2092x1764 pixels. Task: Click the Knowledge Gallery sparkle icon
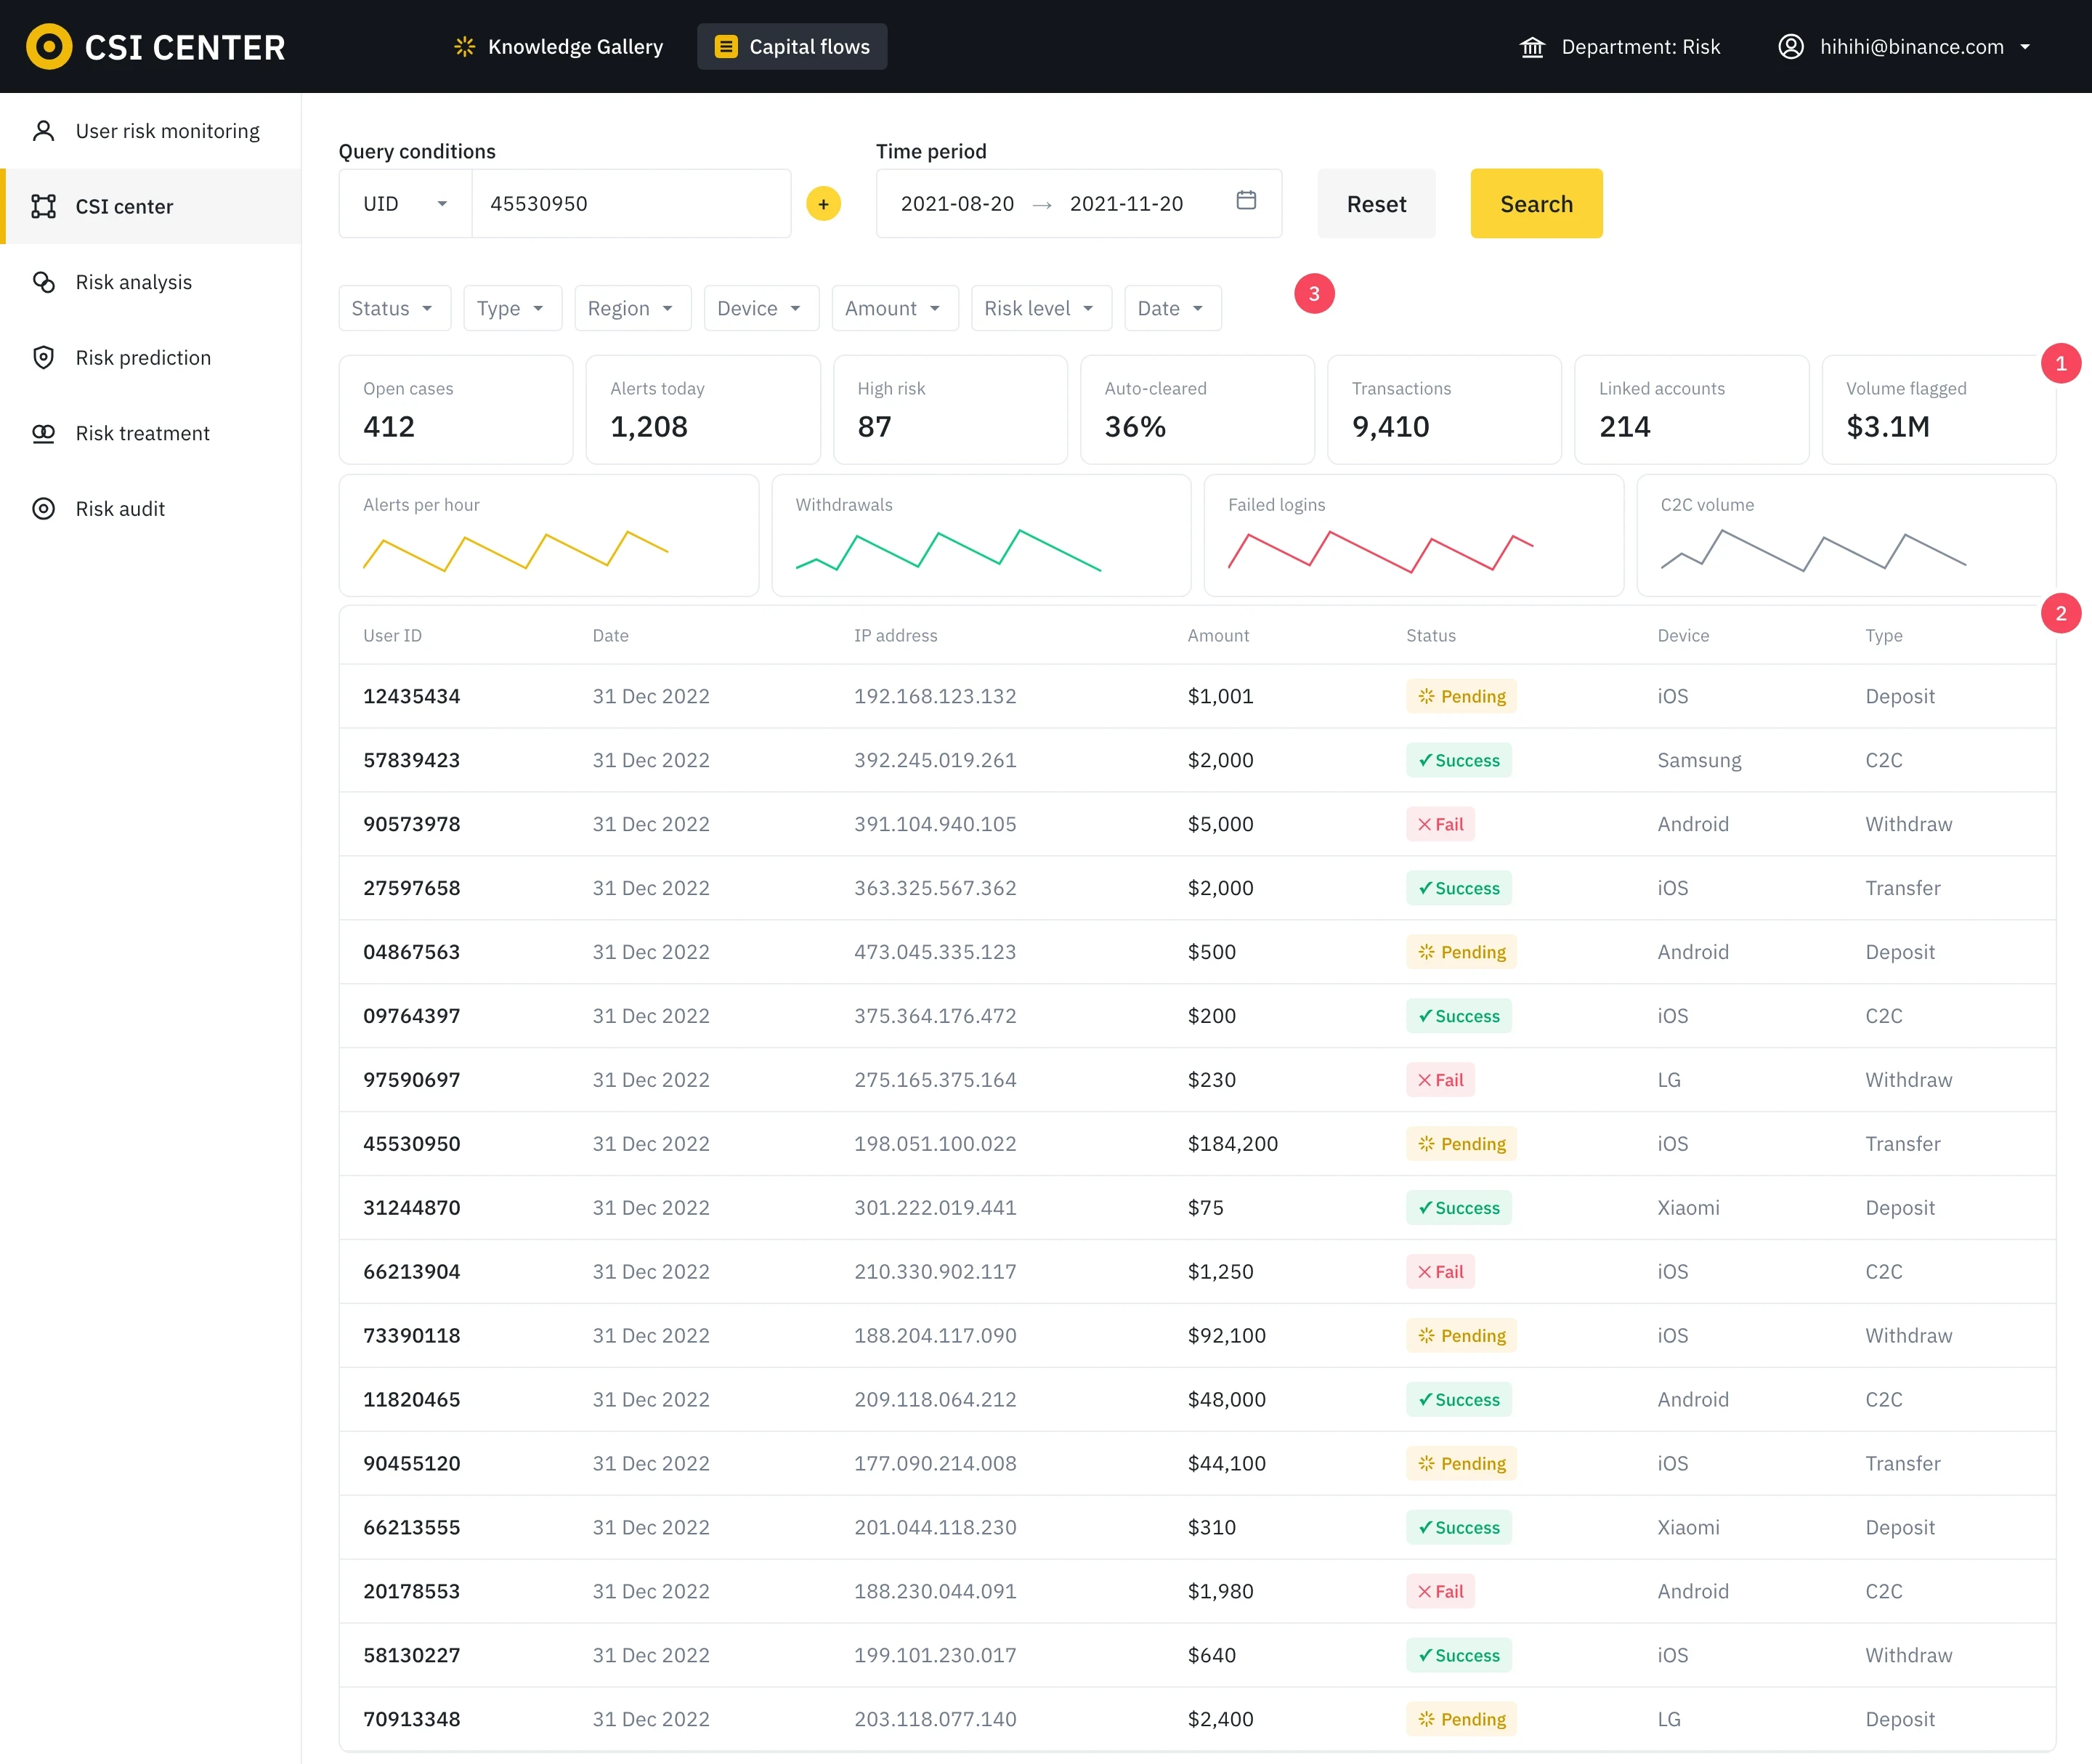click(464, 46)
